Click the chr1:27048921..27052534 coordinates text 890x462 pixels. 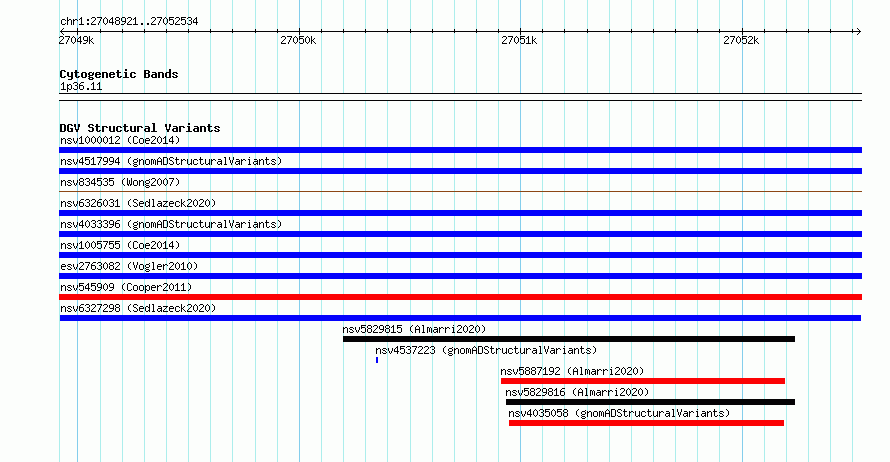pos(129,22)
